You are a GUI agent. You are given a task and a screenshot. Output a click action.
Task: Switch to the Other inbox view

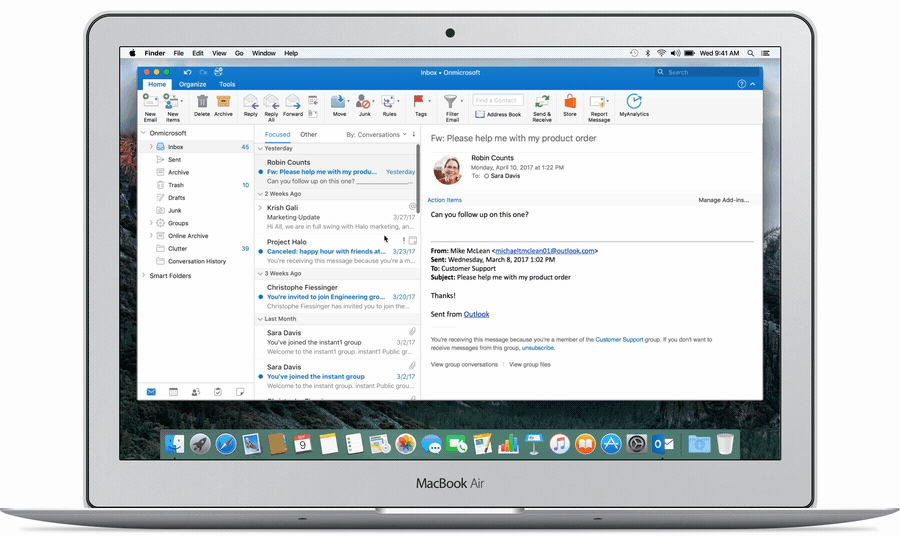[x=309, y=134]
